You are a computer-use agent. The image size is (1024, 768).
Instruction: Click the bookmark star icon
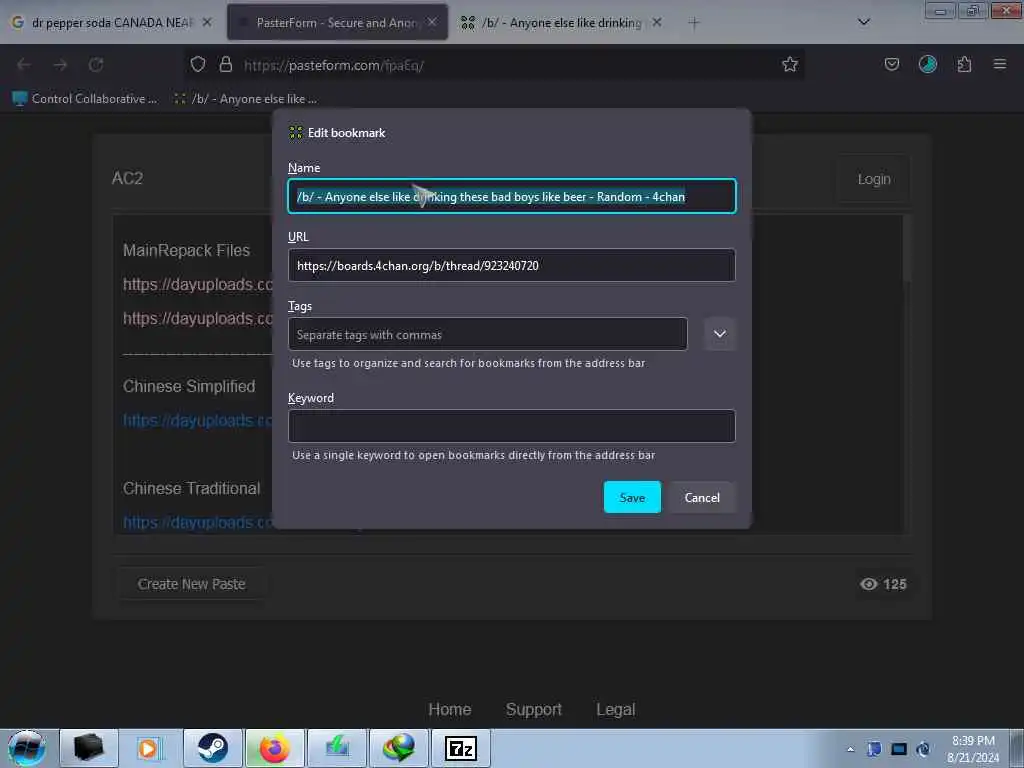pos(790,64)
